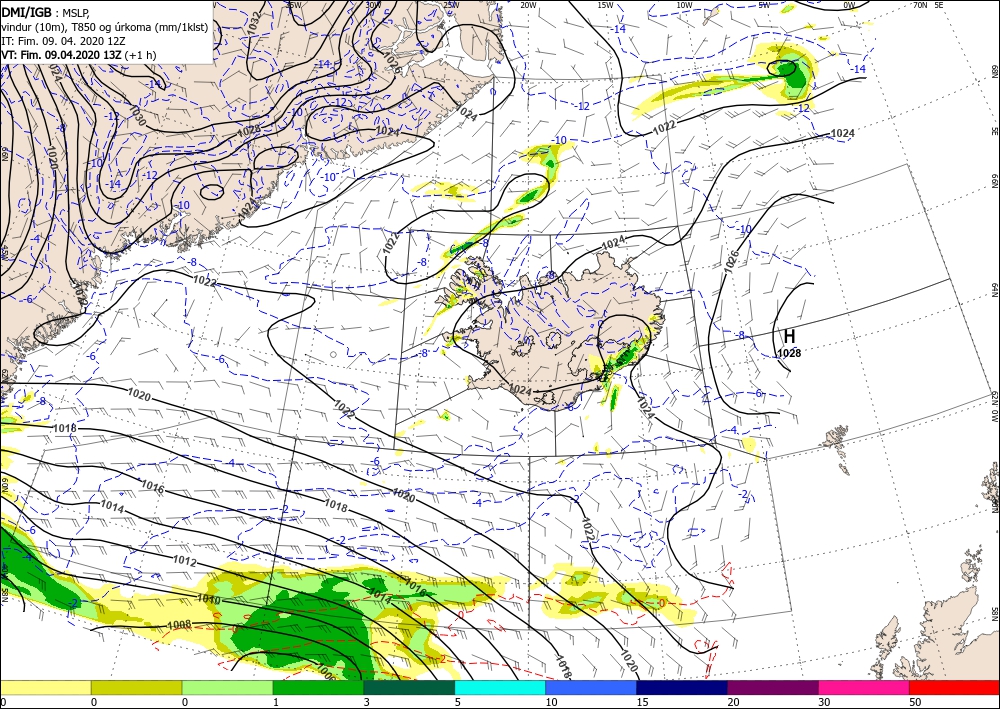Click the legend value label 50
1000x709 pixels.
(915, 702)
